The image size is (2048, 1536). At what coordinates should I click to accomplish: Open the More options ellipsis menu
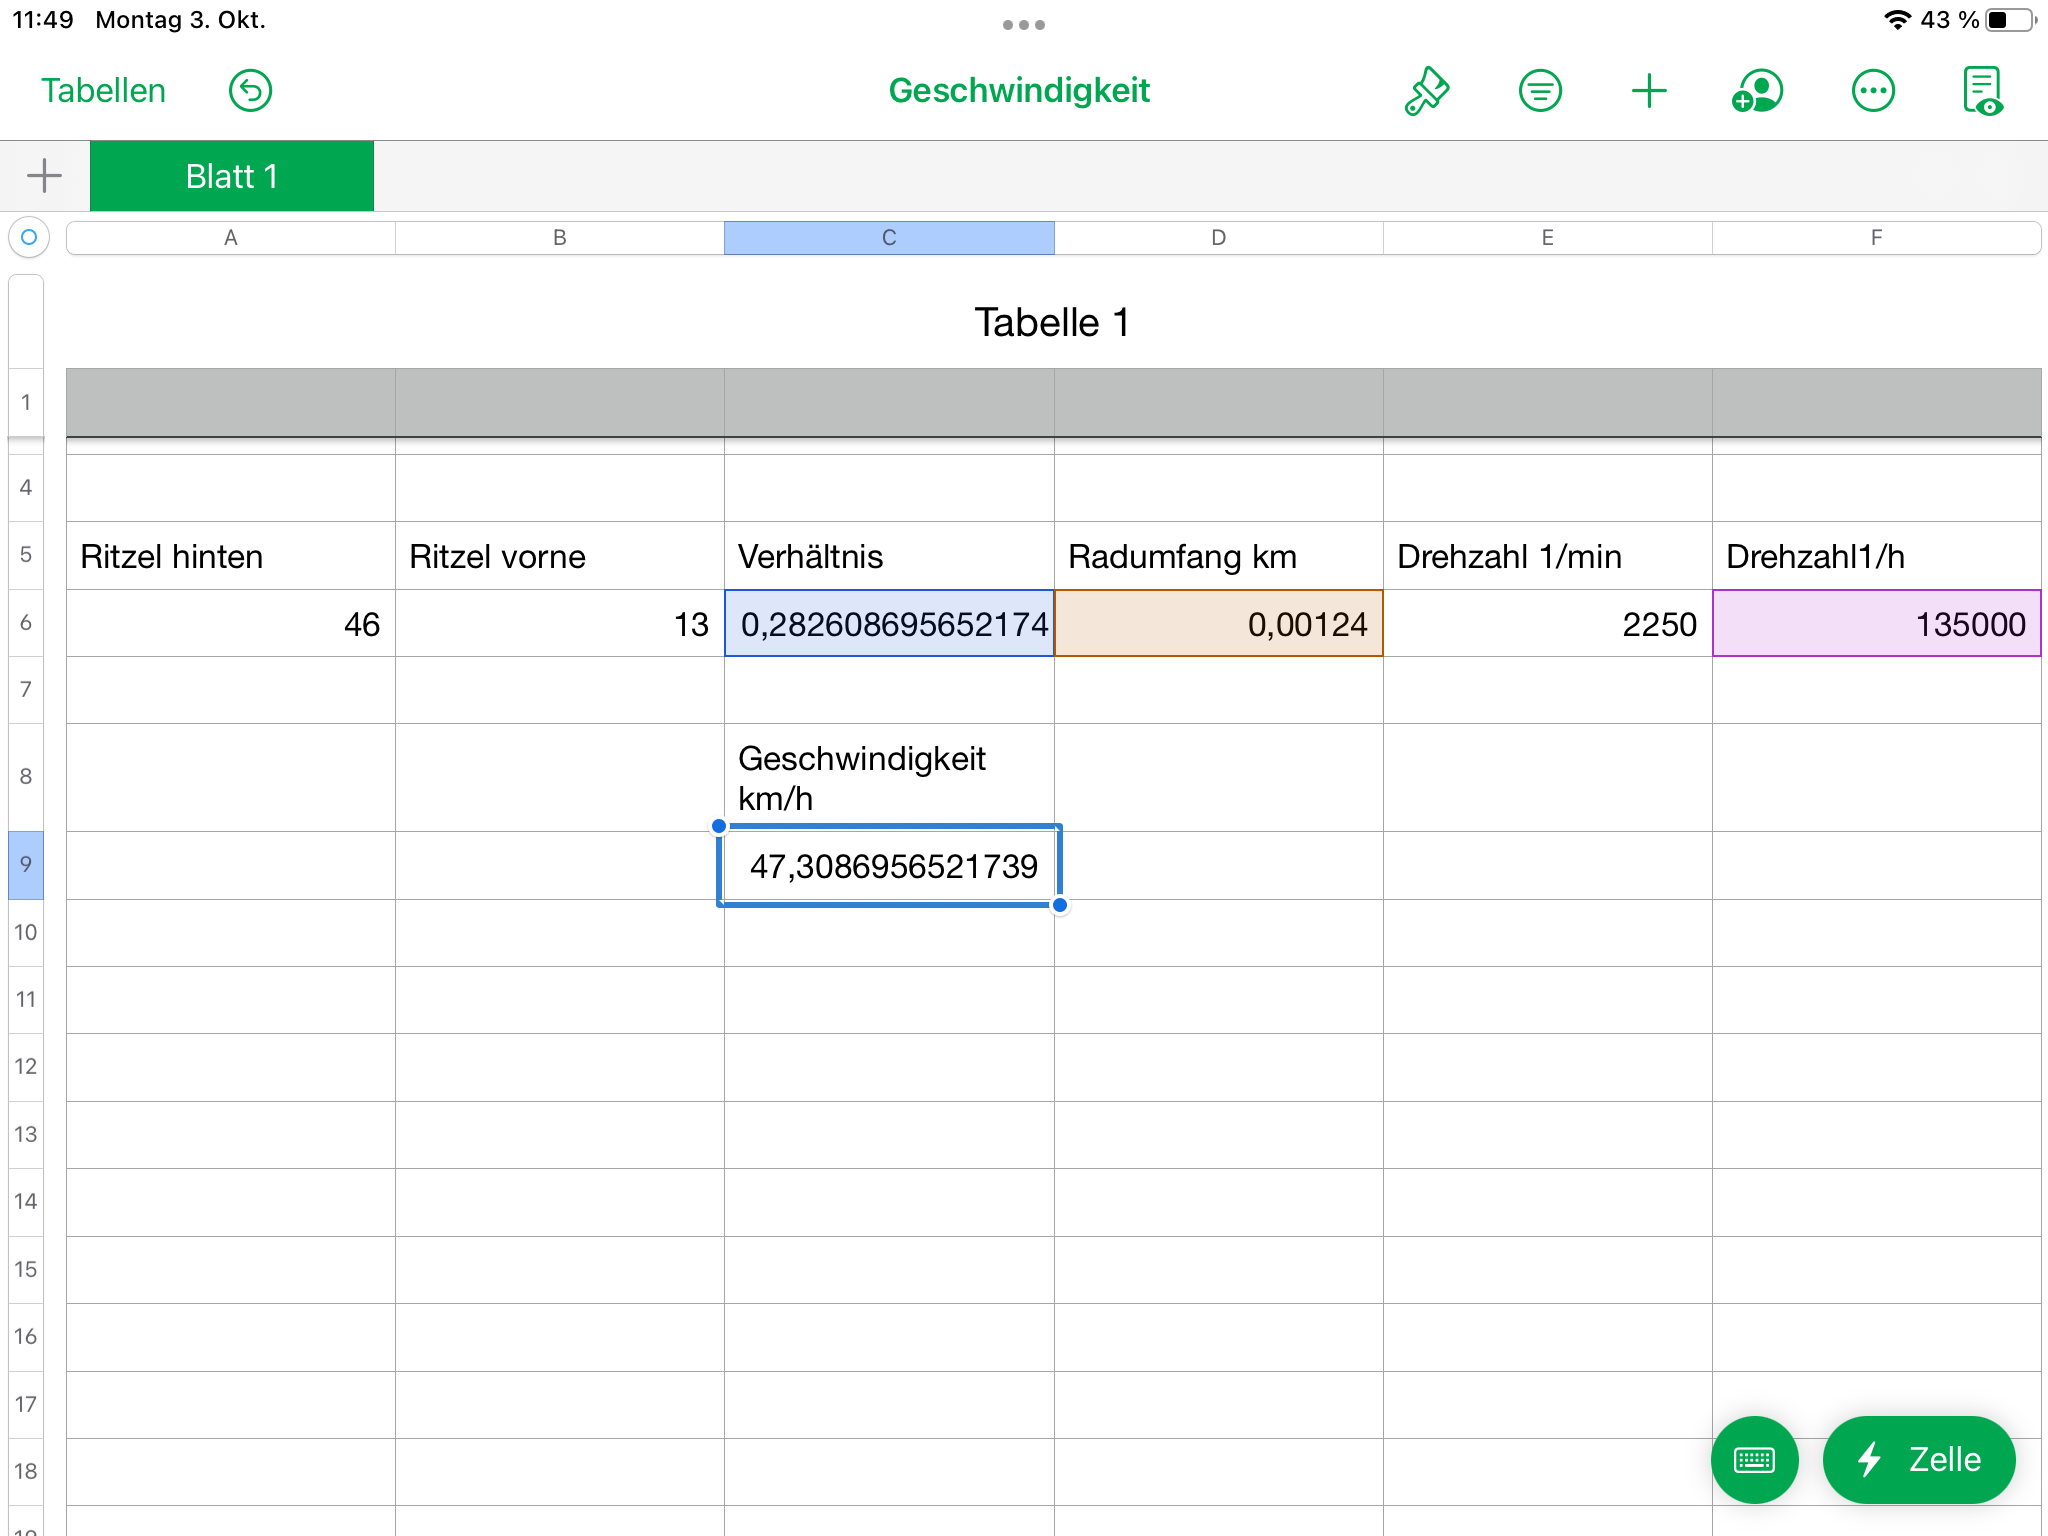pos(1872,91)
